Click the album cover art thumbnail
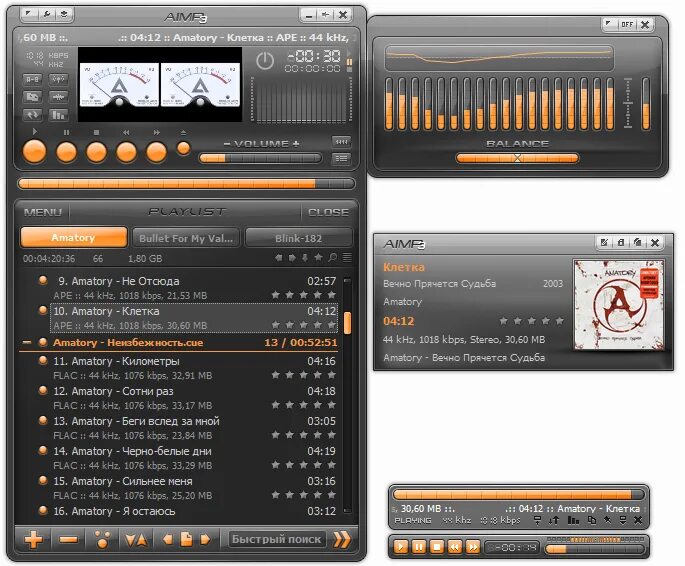Image resolution: width=685 pixels, height=566 pixels. click(x=619, y=305)
